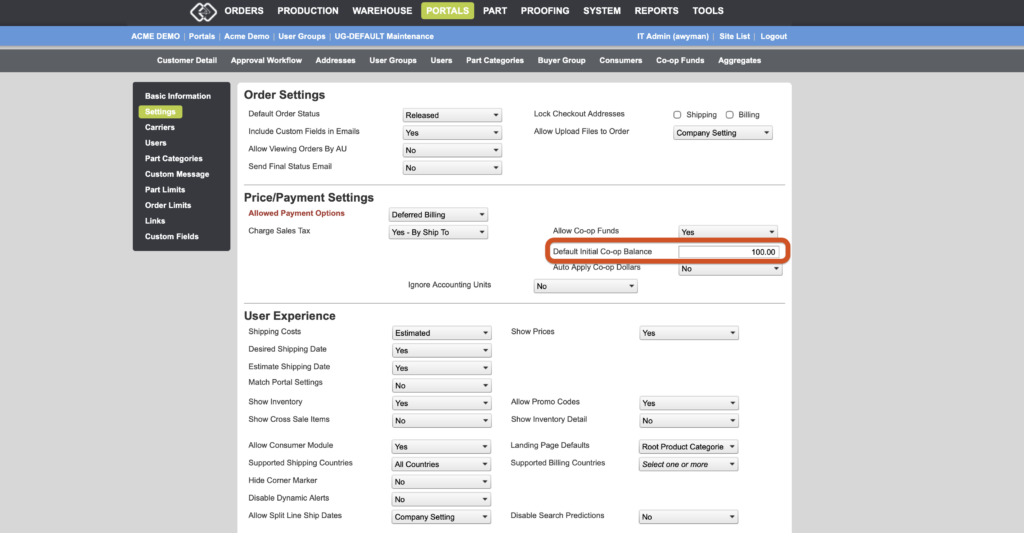Viewport: 1024px width, 533px height.
Task: Open the Landing Page Defaults dropdown
Action: tap(688, 447)
